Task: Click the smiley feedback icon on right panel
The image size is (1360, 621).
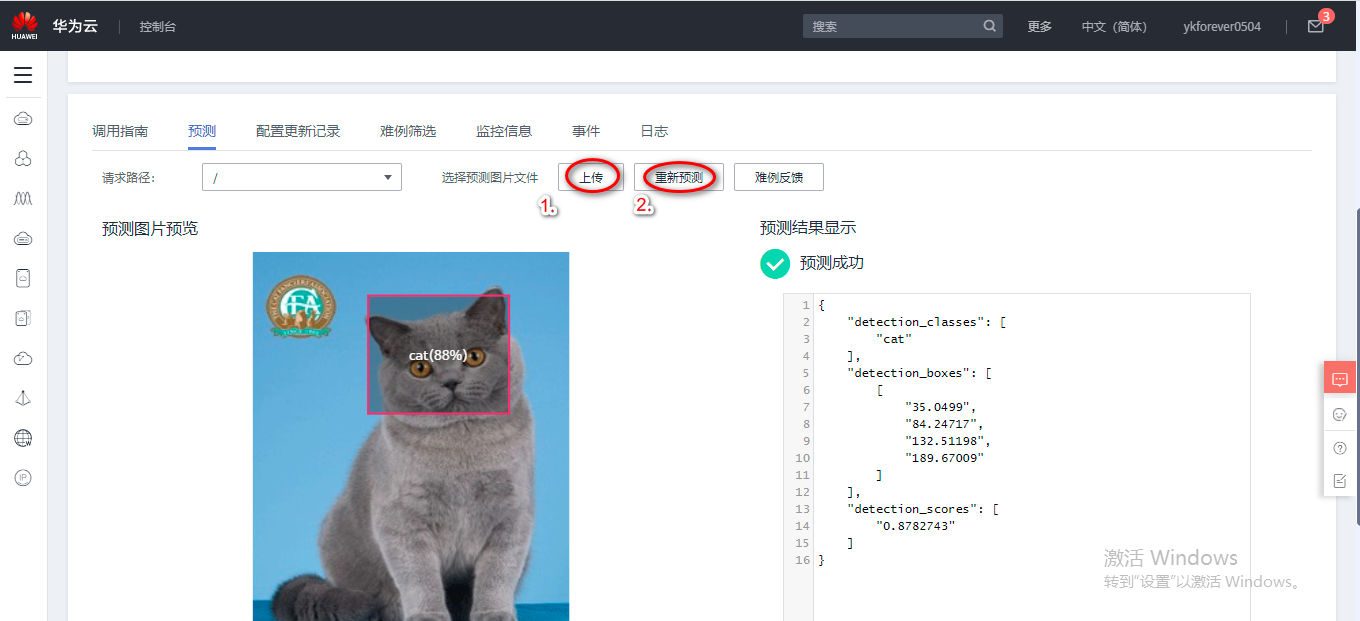Action: [x=1340, y=414]
